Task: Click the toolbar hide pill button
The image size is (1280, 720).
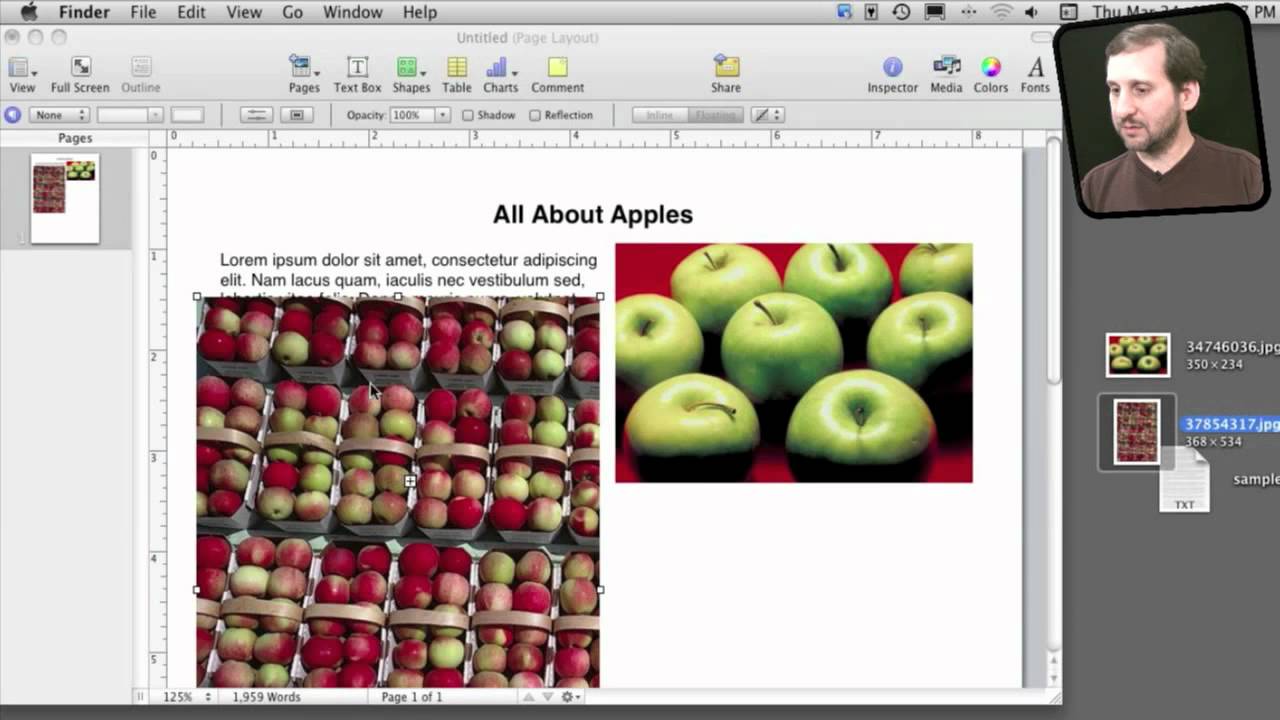Action: [1041, 37]
